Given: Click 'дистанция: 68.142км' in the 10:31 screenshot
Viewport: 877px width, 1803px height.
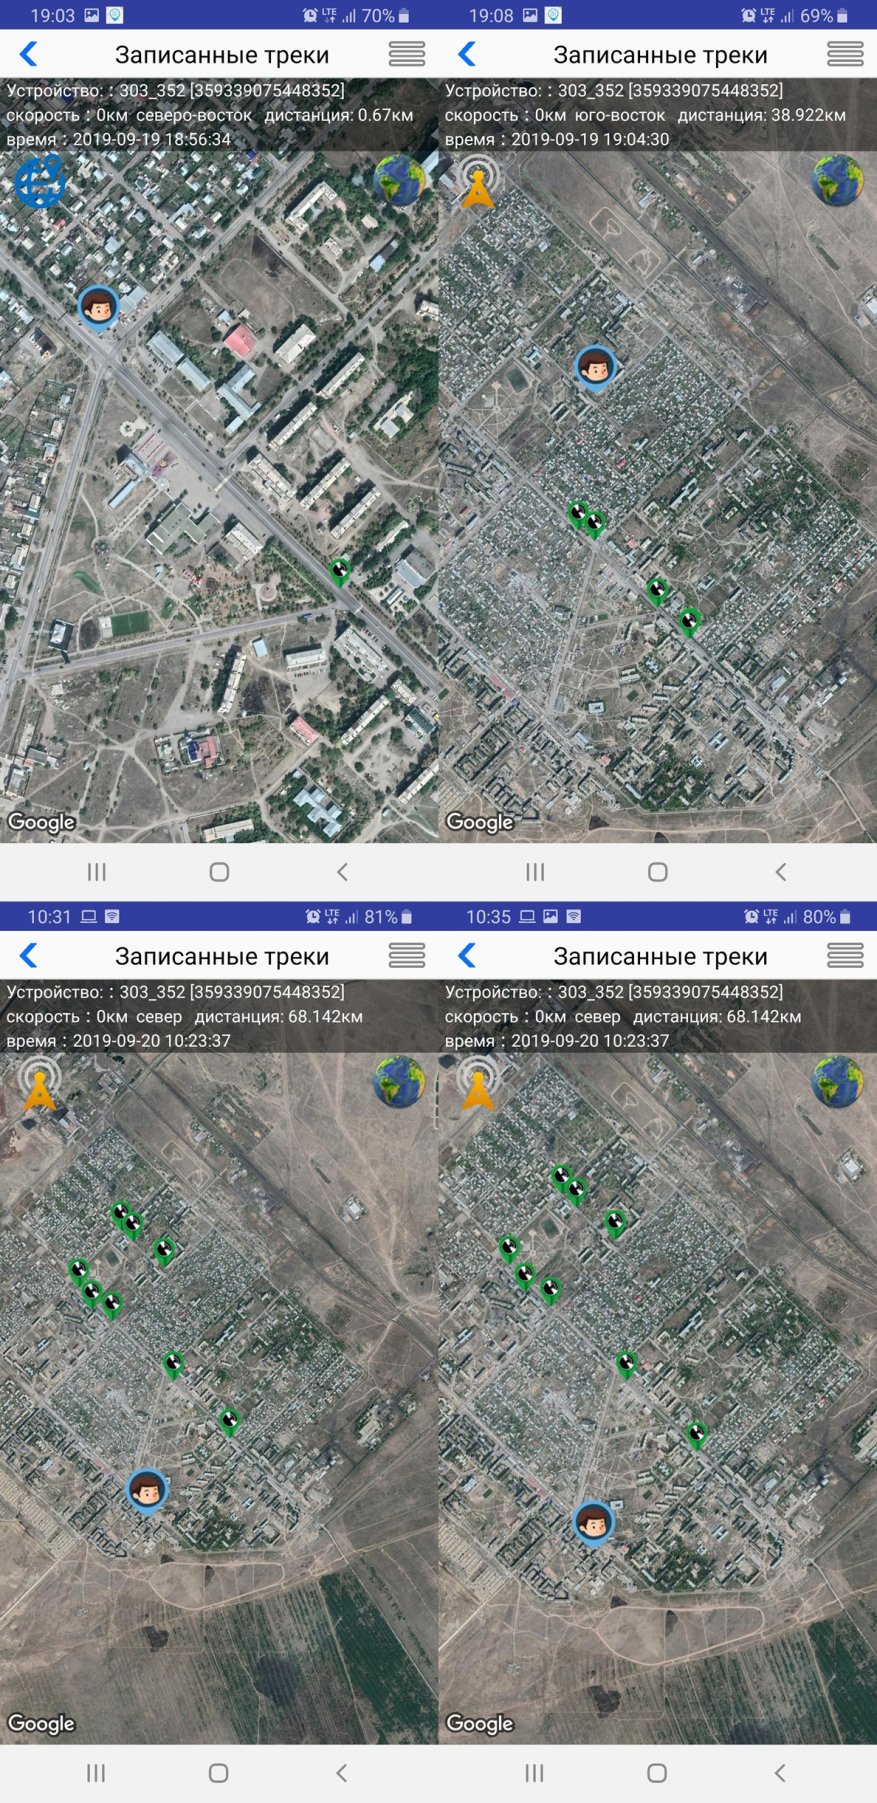Looking at the screenshot, I should 279,1017.
